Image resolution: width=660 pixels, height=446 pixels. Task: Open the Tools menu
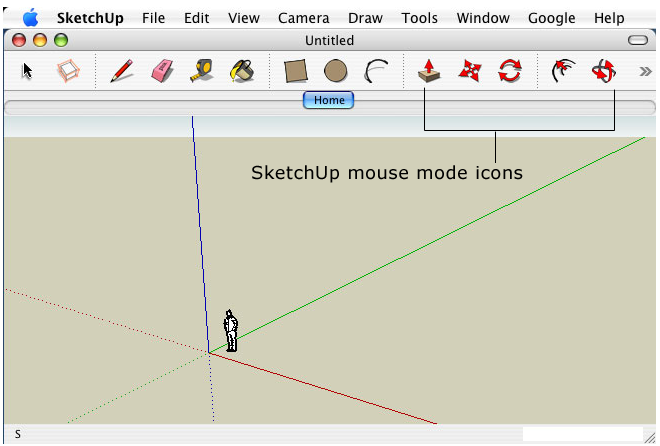[419, 18]
